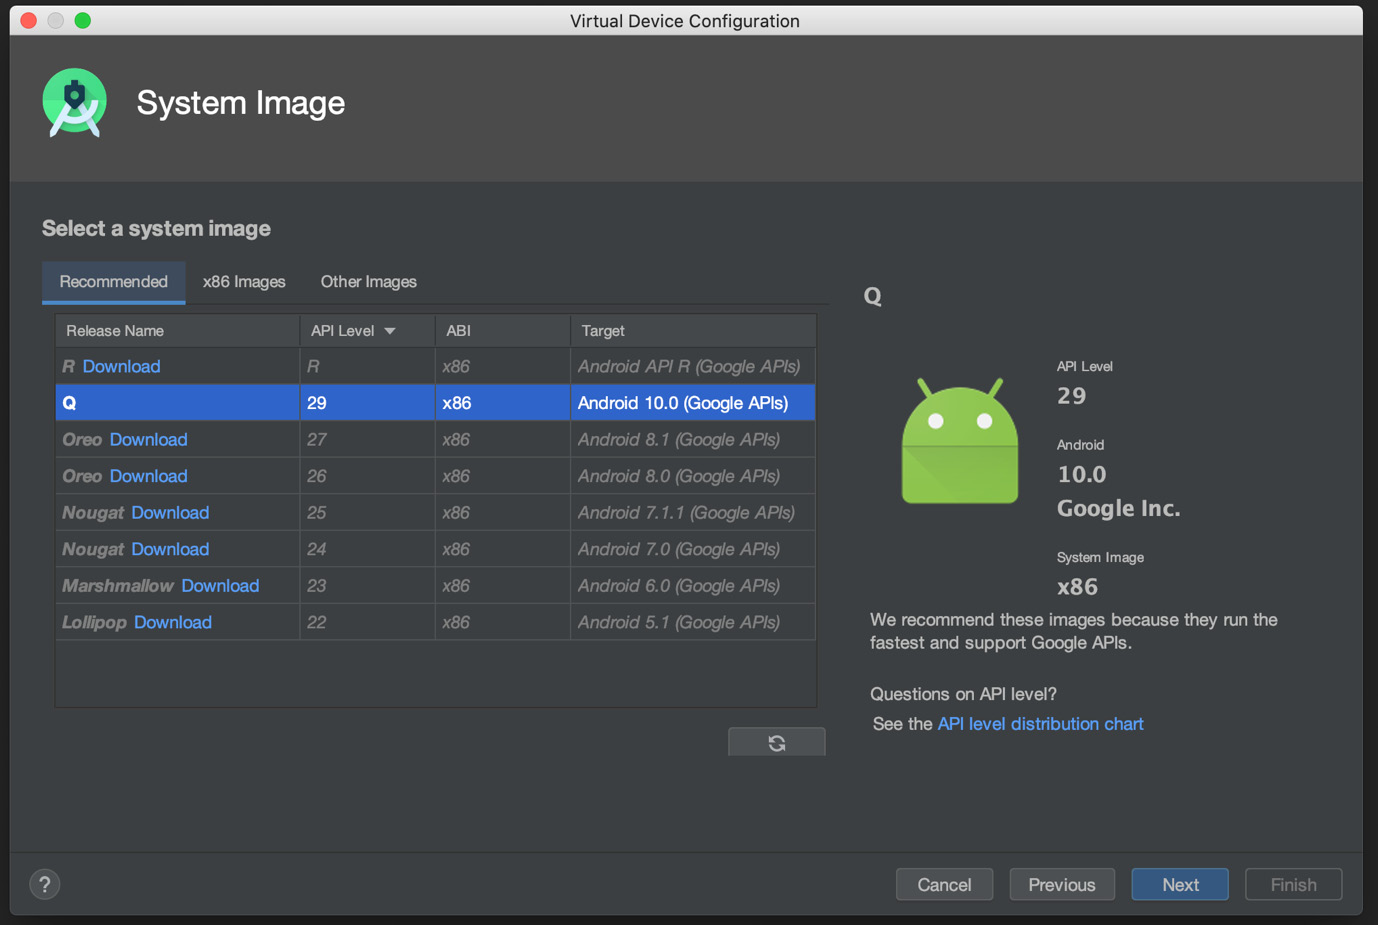Image resolution: width=1378 pixels, height=925 pixels.
Task: Click the Previous button
Action: [x=1062, y=884]
